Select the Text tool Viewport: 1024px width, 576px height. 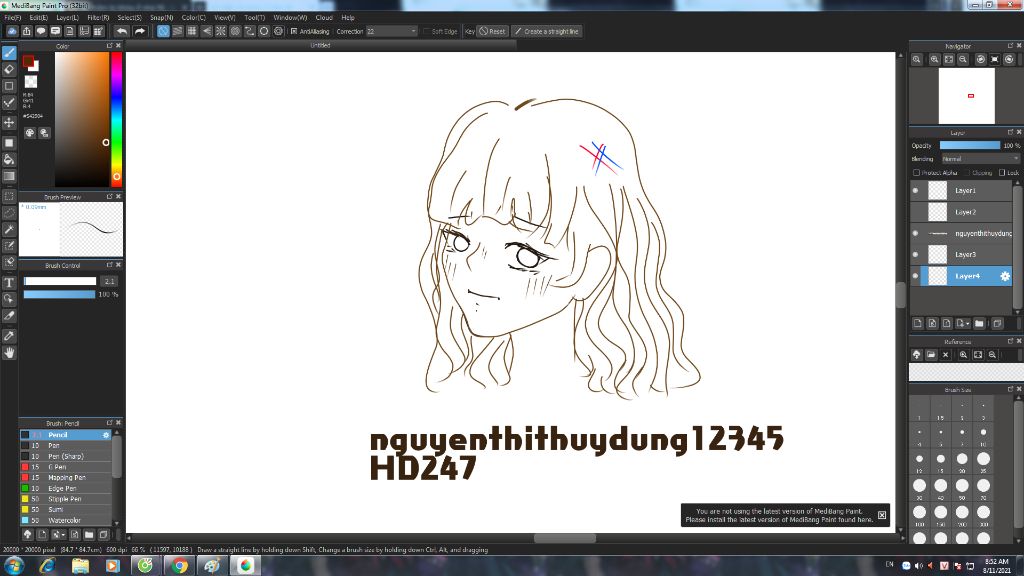tap(9, 282)
